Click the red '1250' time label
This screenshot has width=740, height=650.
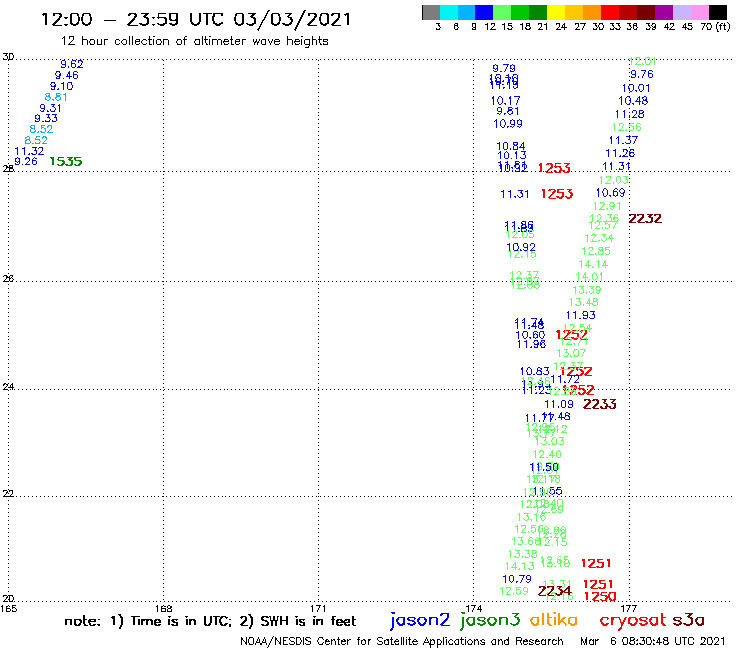point(600,597)
